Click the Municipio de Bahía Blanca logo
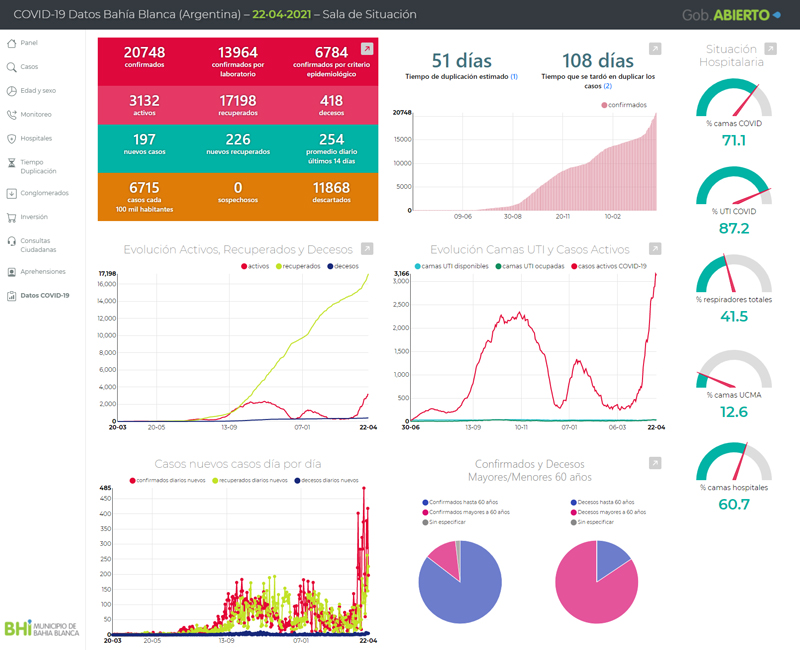The image size is (800, 650). click(42, 629)
